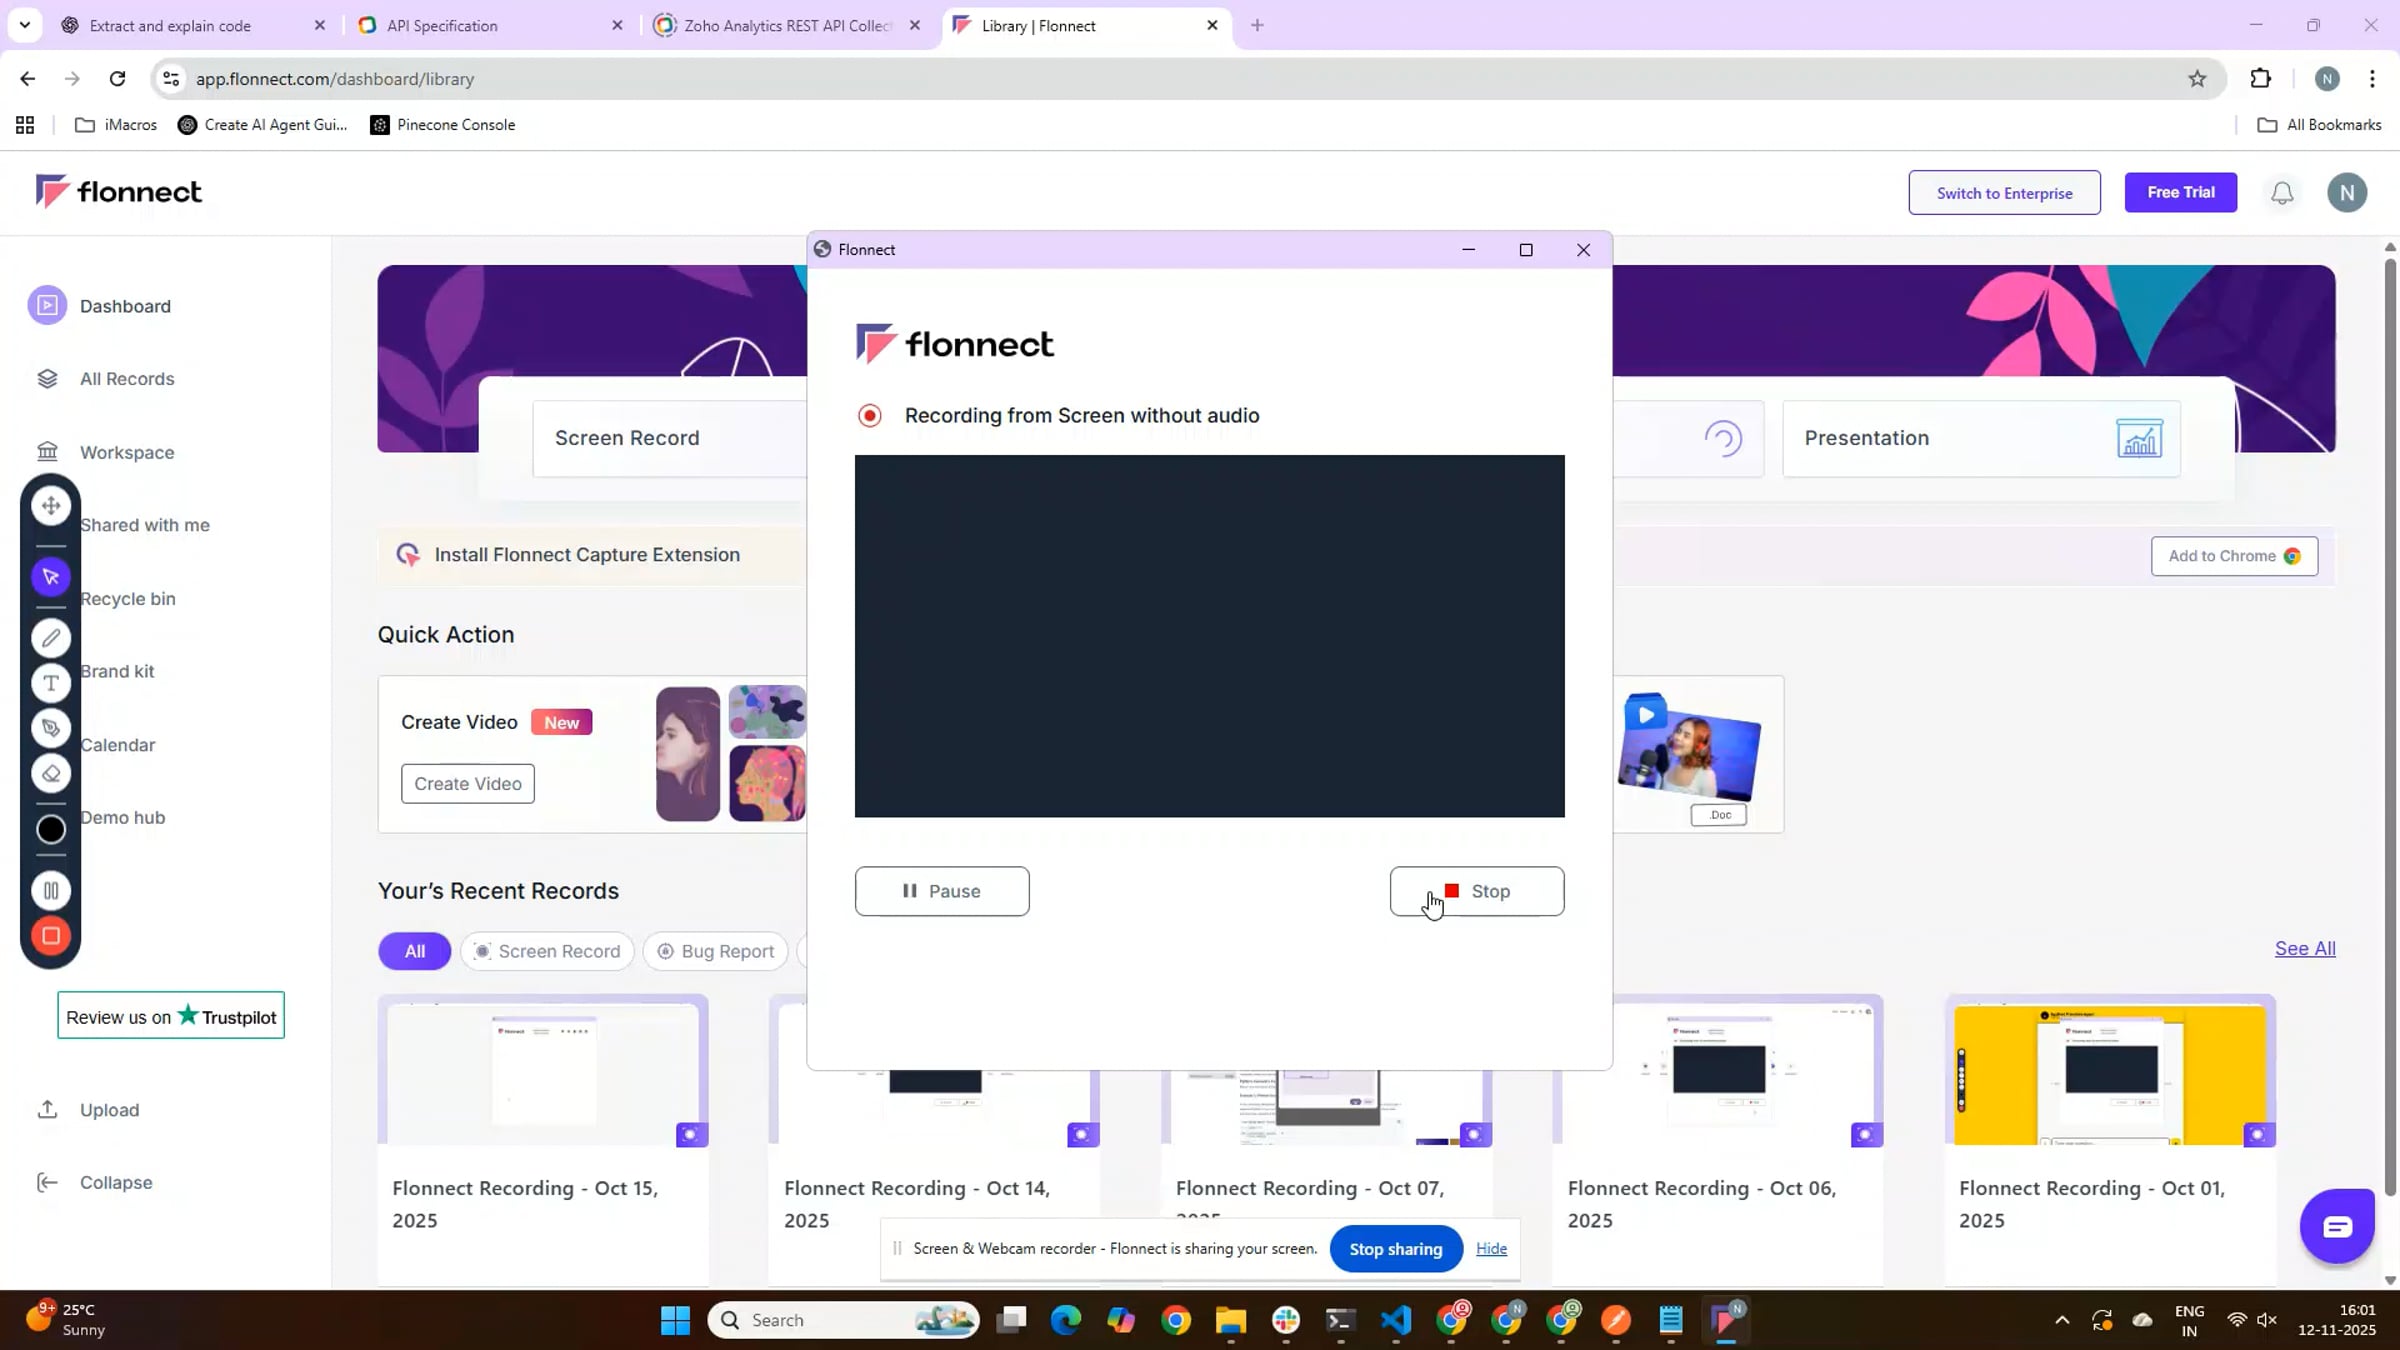Open the profile avatar menu
The image size is (2400, 1350).
coord(2347,192)
